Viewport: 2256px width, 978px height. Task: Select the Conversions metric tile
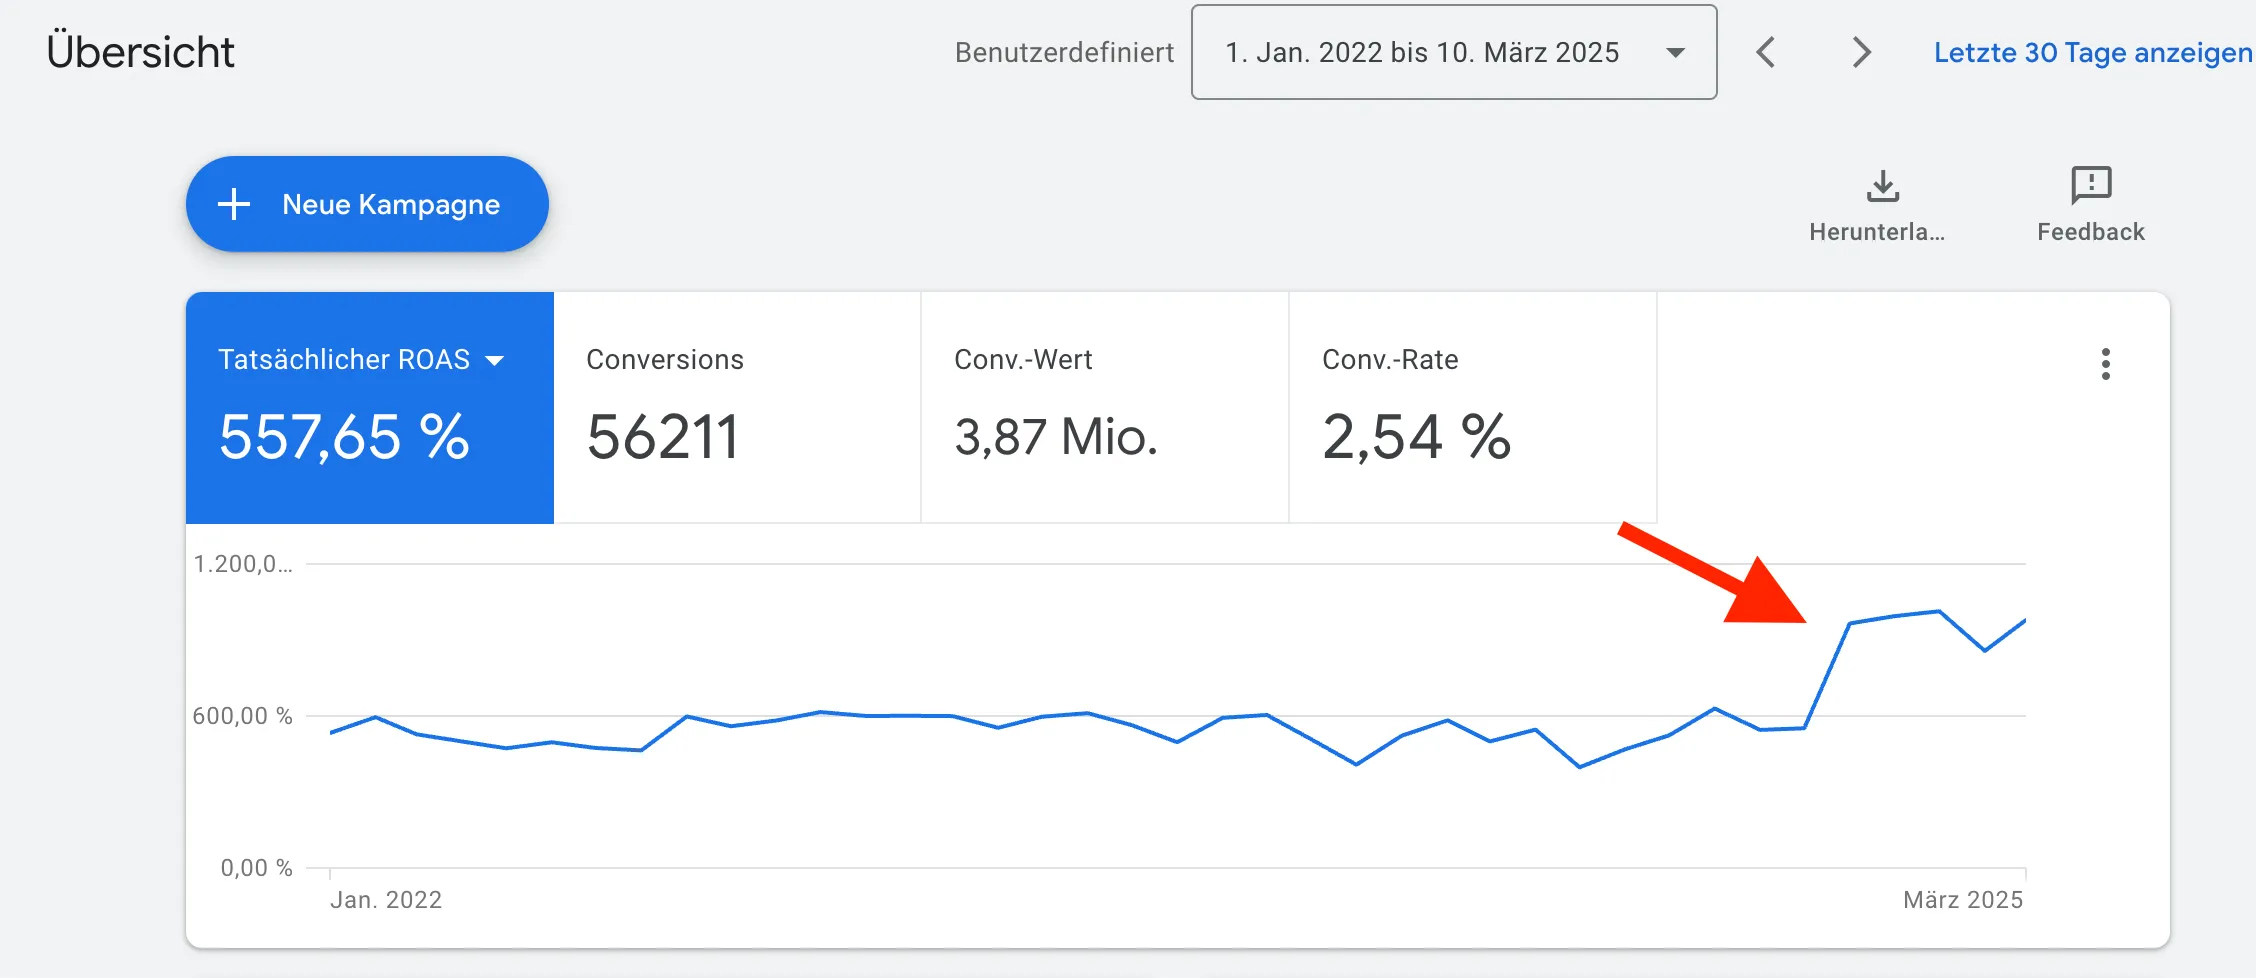[x=737, y=408]
